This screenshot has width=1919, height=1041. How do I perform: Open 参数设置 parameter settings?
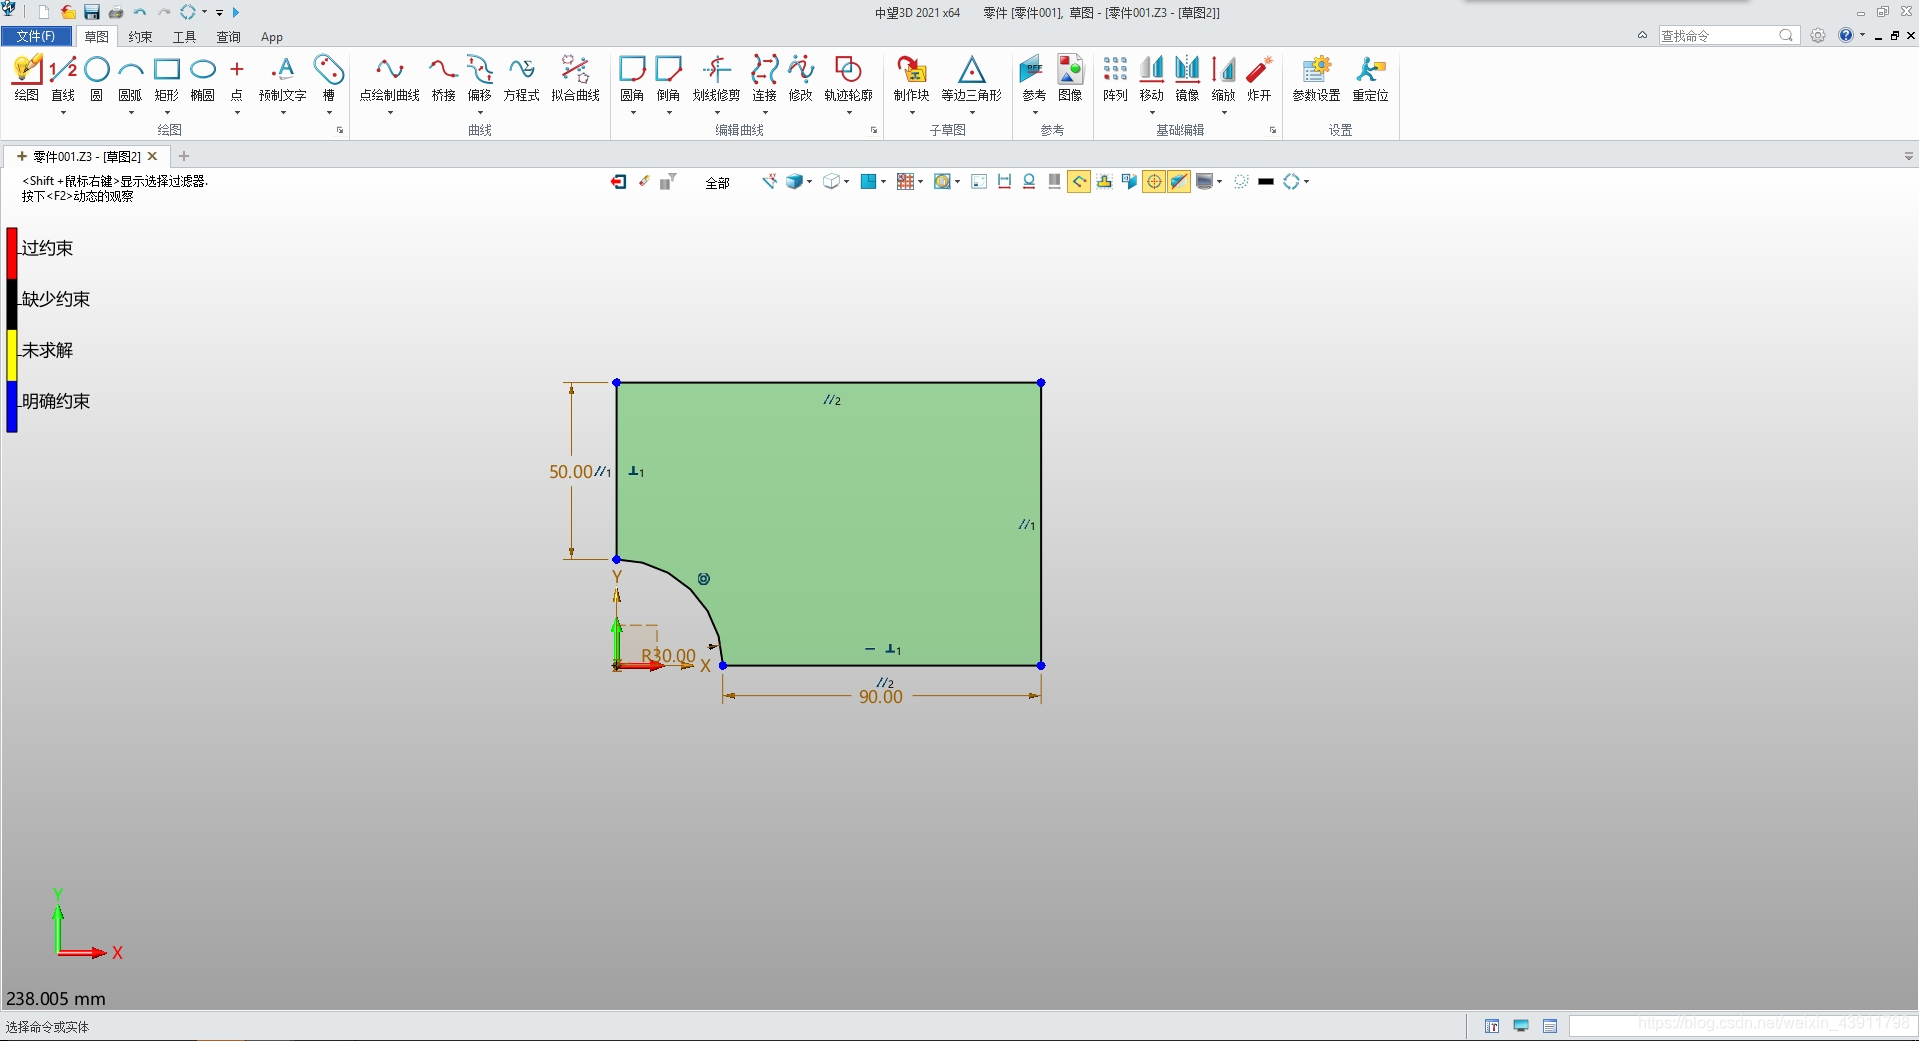tap(1317, 78)
